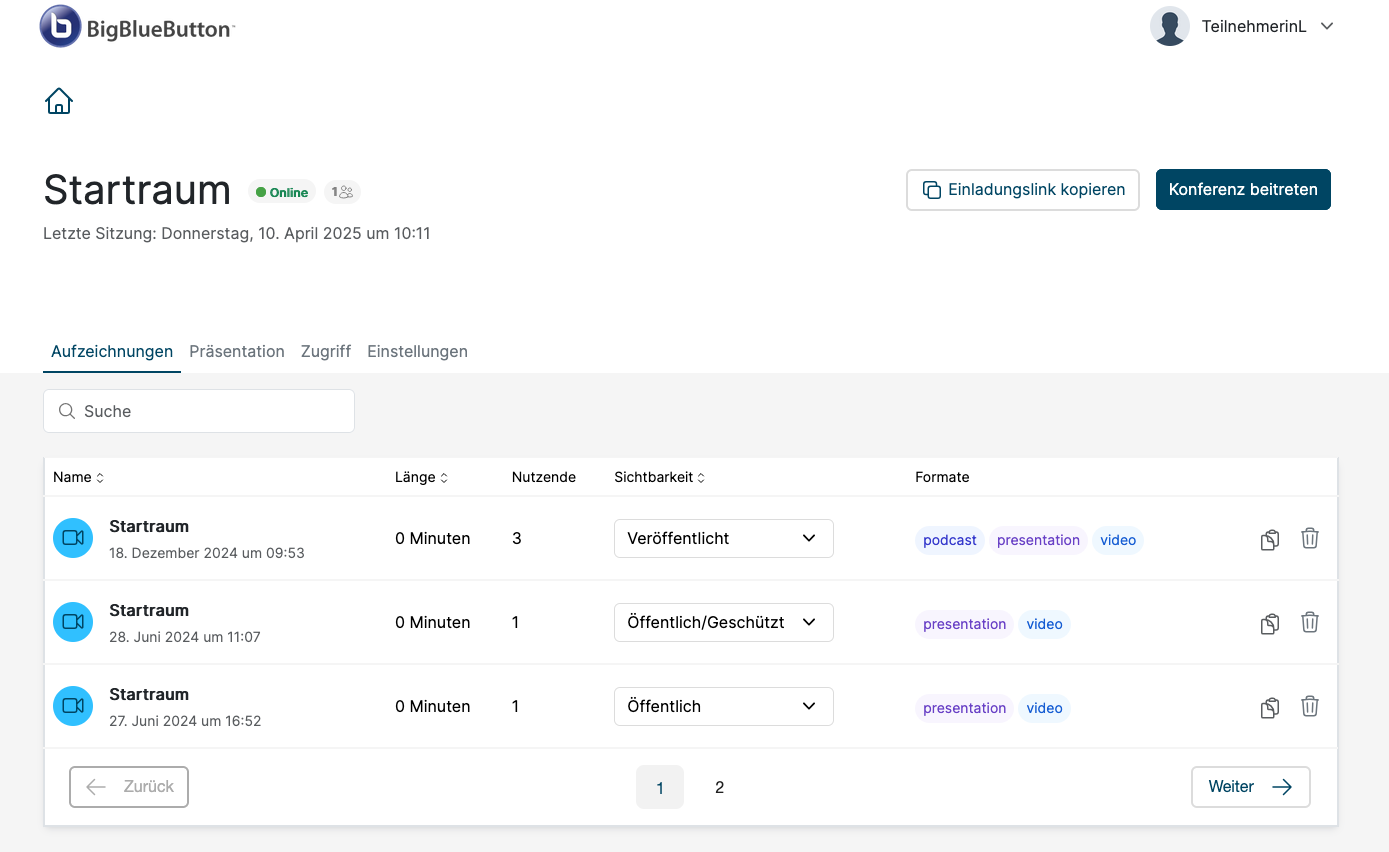Sort recordings by Sichtbarkeit column

(659, 477)
